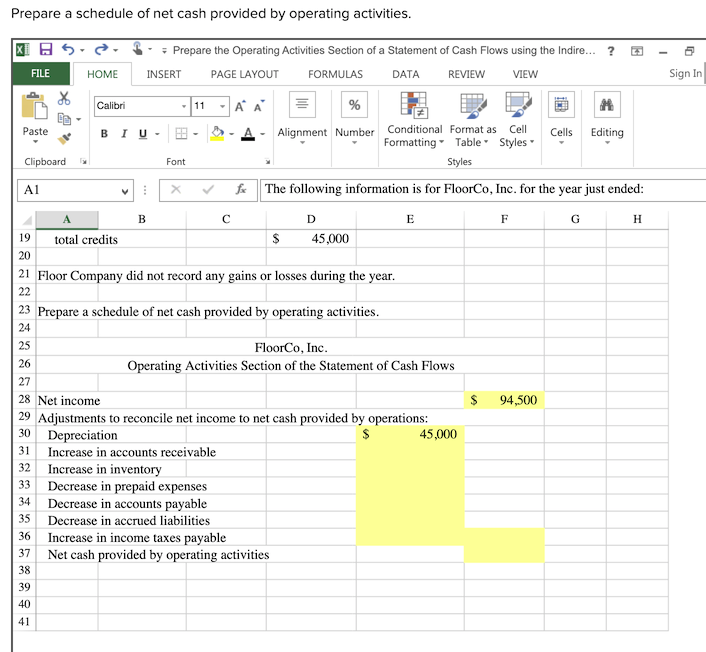
Task: Click the Touch mode hand icon
Action: (137, 48)
